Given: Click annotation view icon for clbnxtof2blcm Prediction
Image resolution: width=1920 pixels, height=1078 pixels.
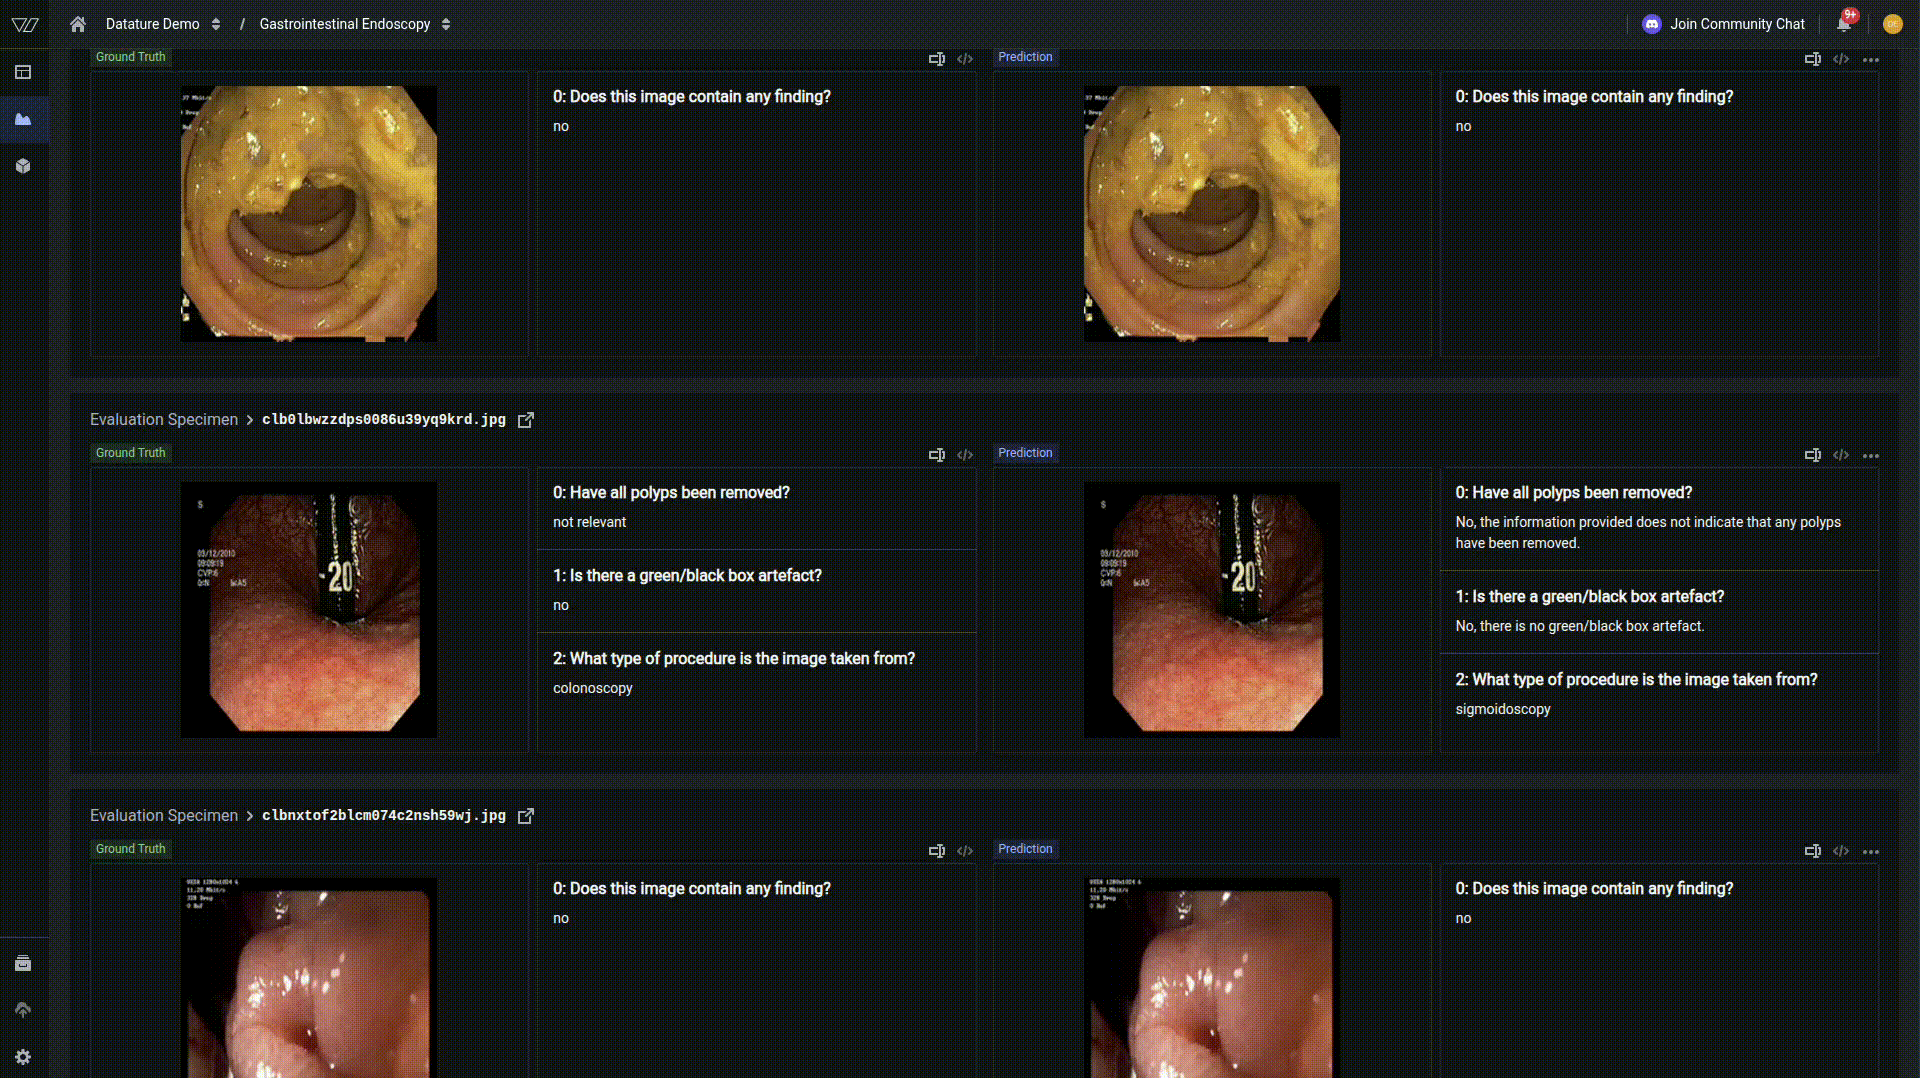Looking at the screenshot, I should tap(1813, 851).
